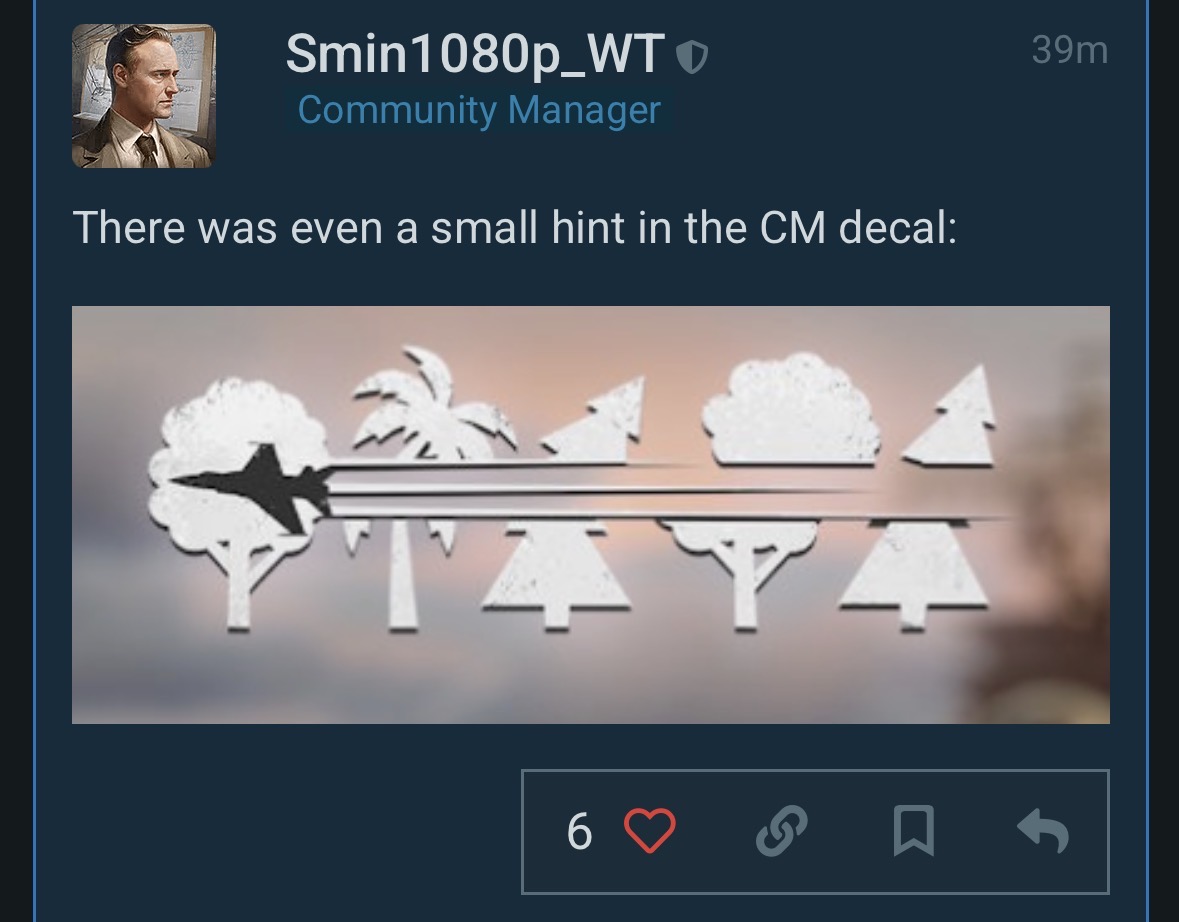Enlarge the CM decal image
The height and width of the screenshot is (922, 1179).
click(590, 514)
